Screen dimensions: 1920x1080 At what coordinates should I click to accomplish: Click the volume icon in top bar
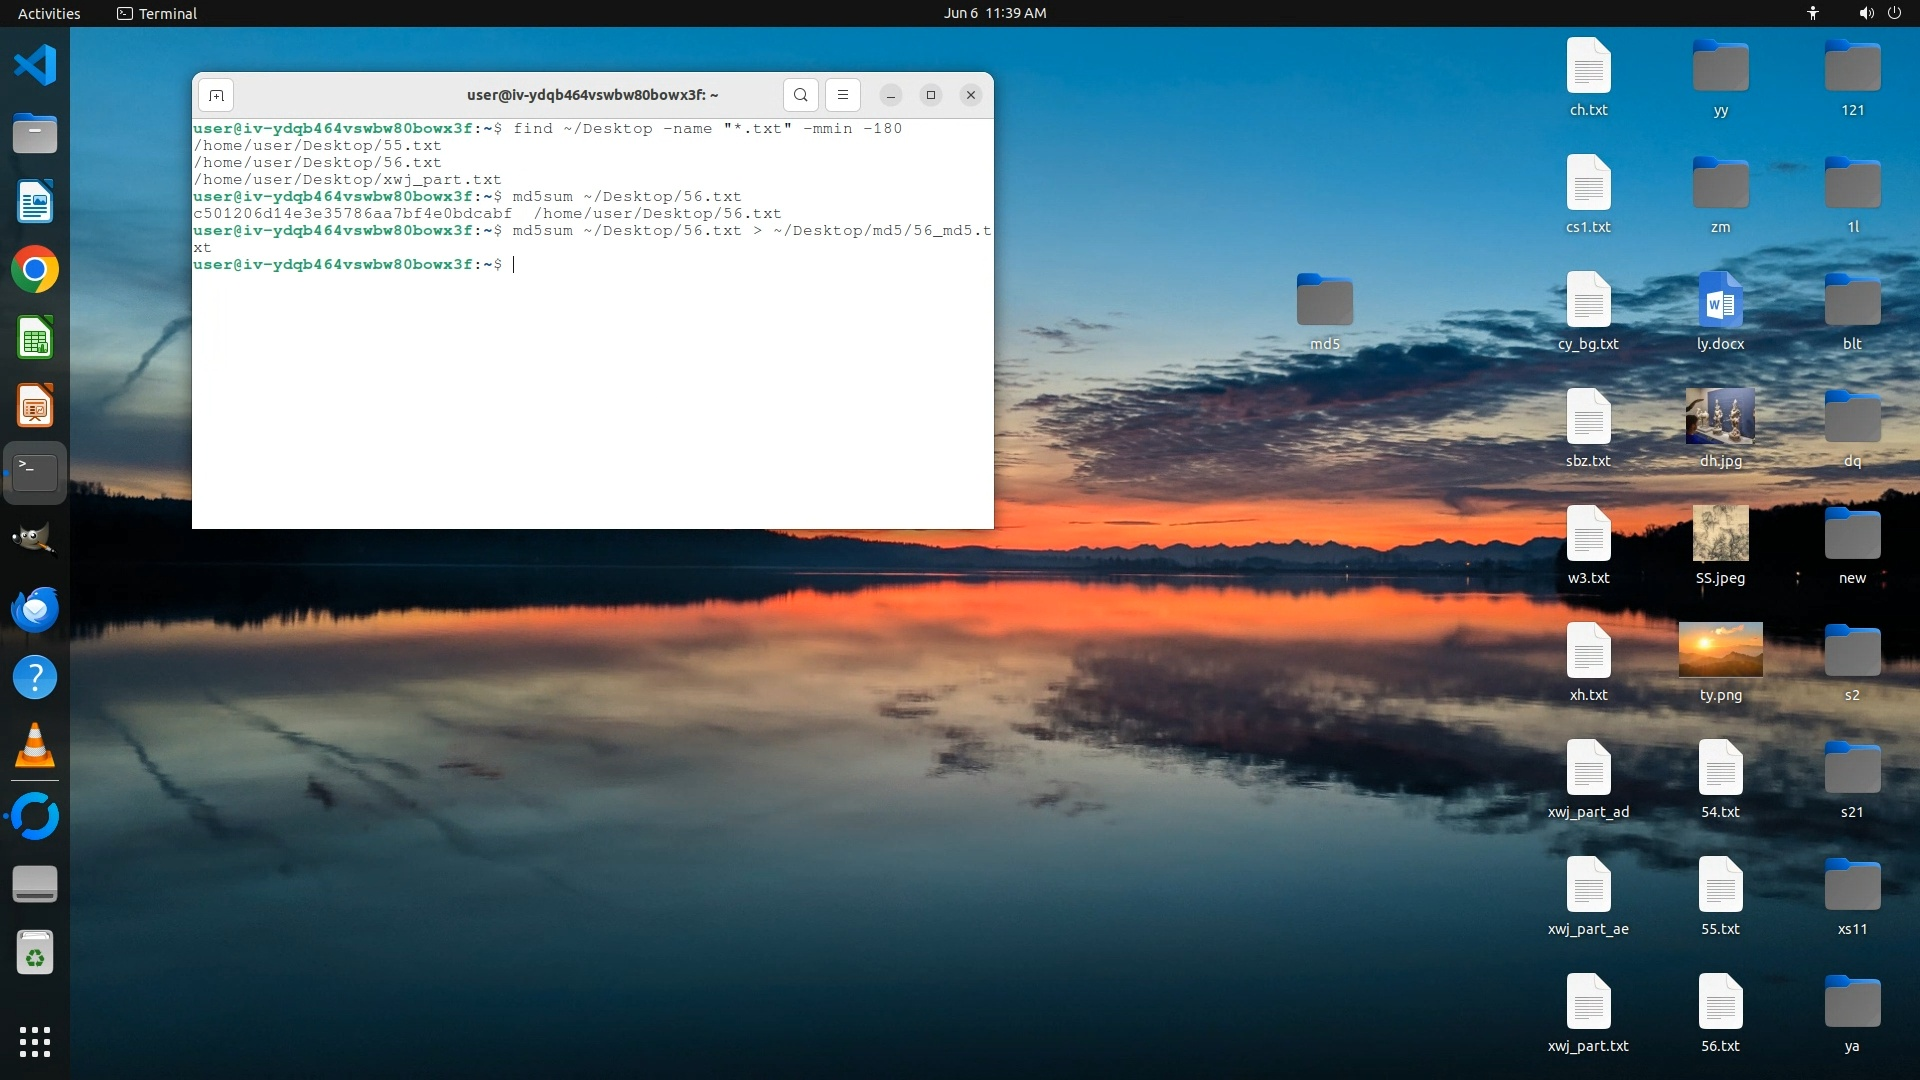coord(1865,13)
